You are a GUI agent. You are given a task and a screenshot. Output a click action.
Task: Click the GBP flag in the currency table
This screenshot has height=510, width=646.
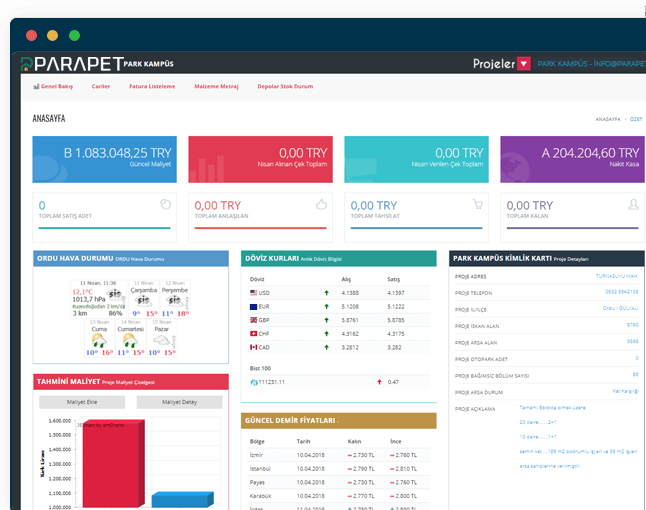254,320
